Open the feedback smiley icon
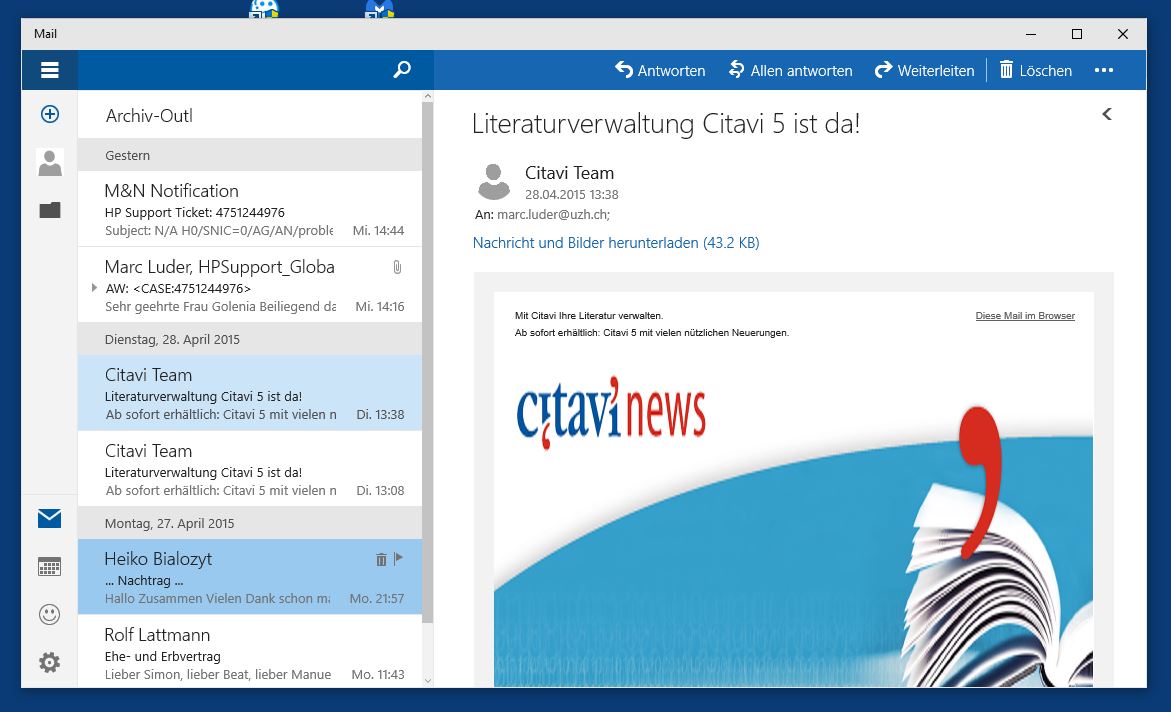1171x712 pixels. click(49, 614)
